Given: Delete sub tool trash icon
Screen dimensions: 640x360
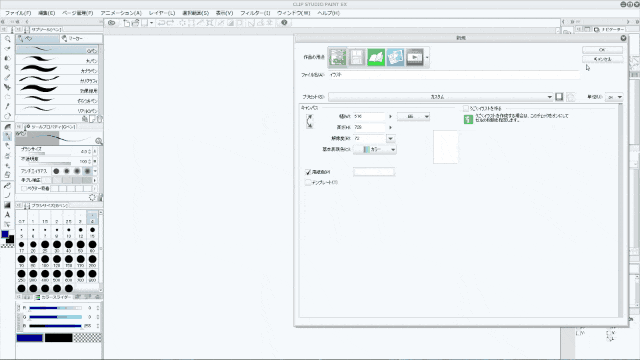Looking at the screenshot, I should [100, 119].
